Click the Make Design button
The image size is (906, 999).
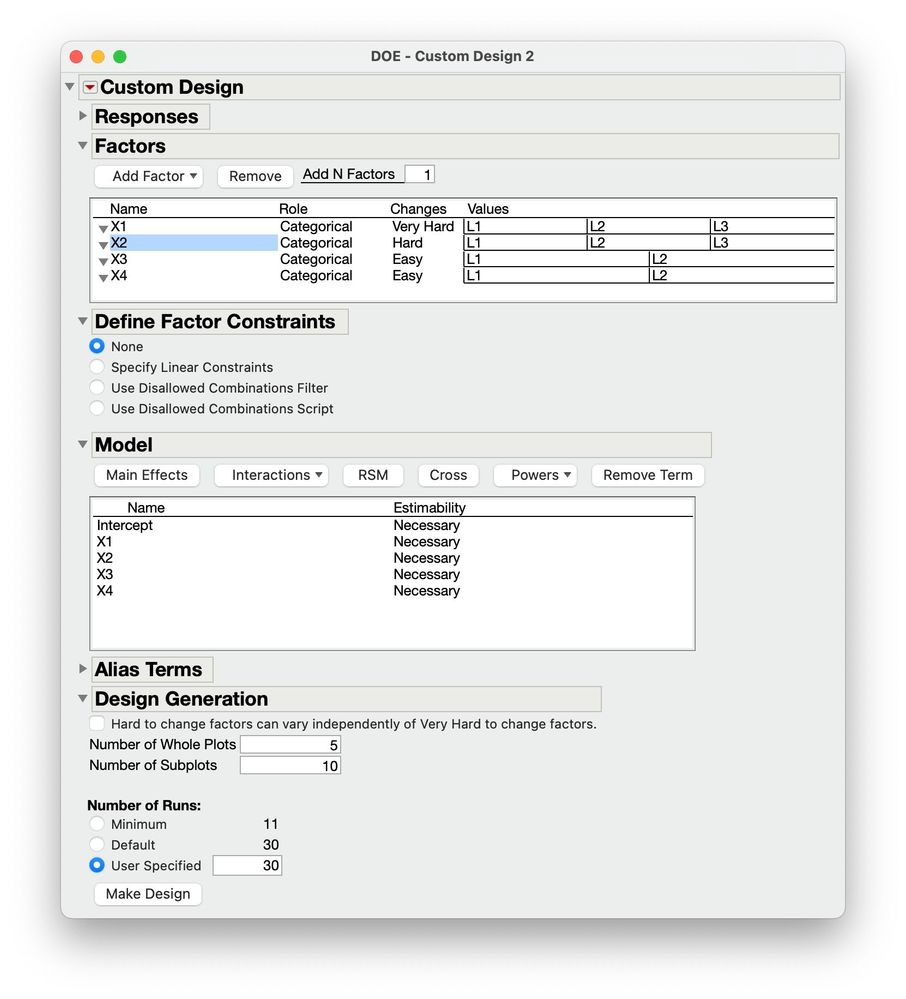tap(147, 894)
